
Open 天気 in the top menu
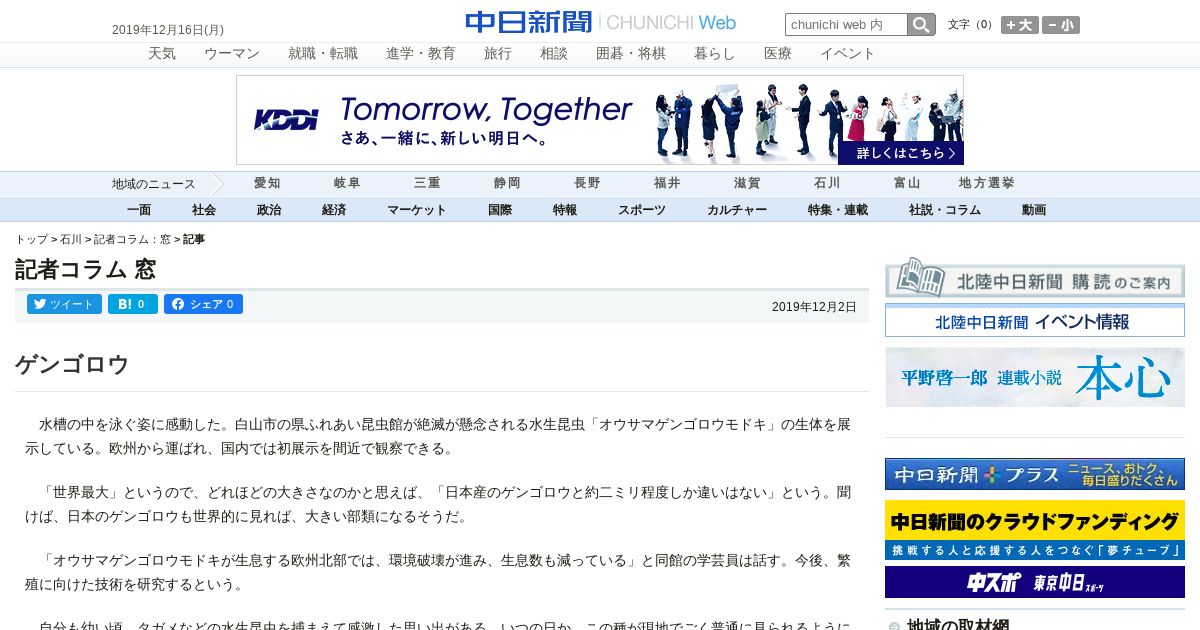pos(162,54)
